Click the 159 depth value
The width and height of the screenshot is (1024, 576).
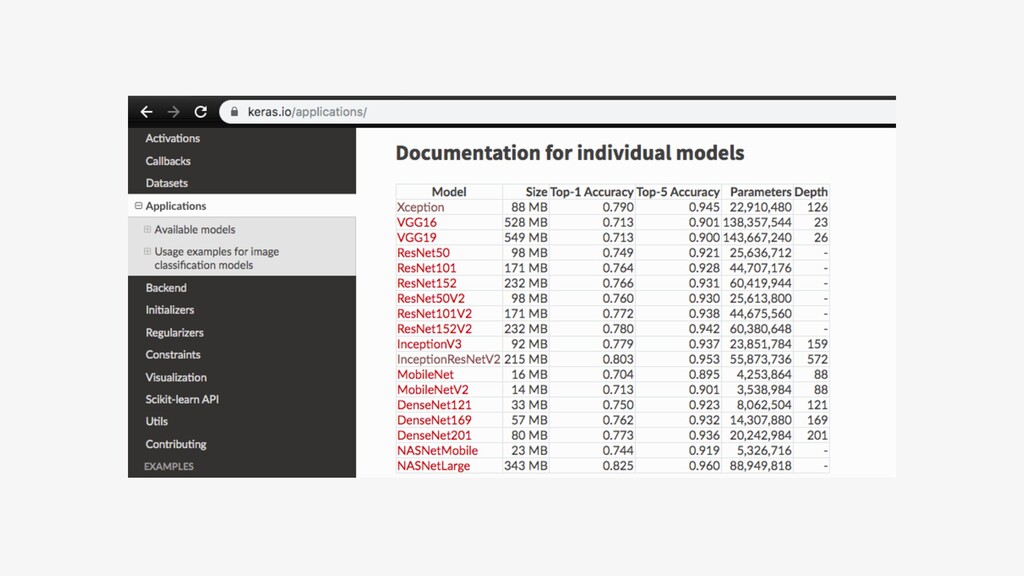pos(817,344)
